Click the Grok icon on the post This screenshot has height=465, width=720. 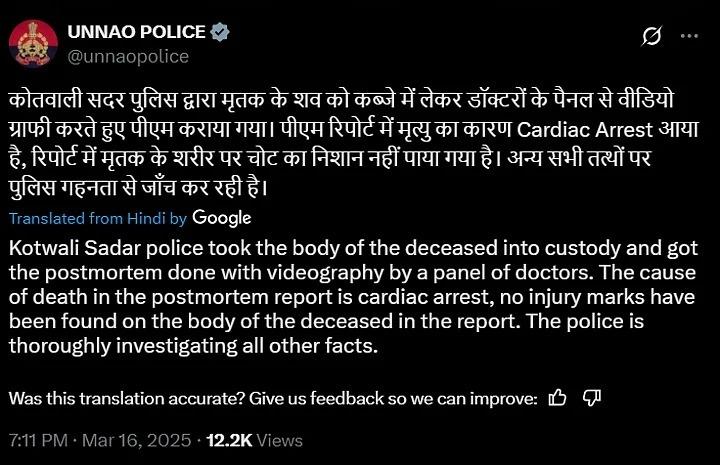click(651, 36)
